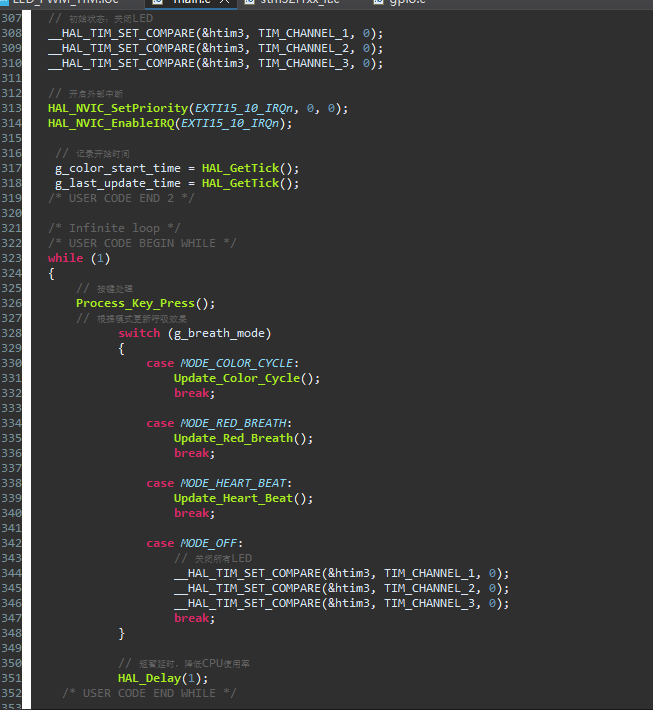This screenshot has height=710, width=653.
Task: Click TIM_CHANNEL_1 on line 308
Action: [x=303, y=34]
